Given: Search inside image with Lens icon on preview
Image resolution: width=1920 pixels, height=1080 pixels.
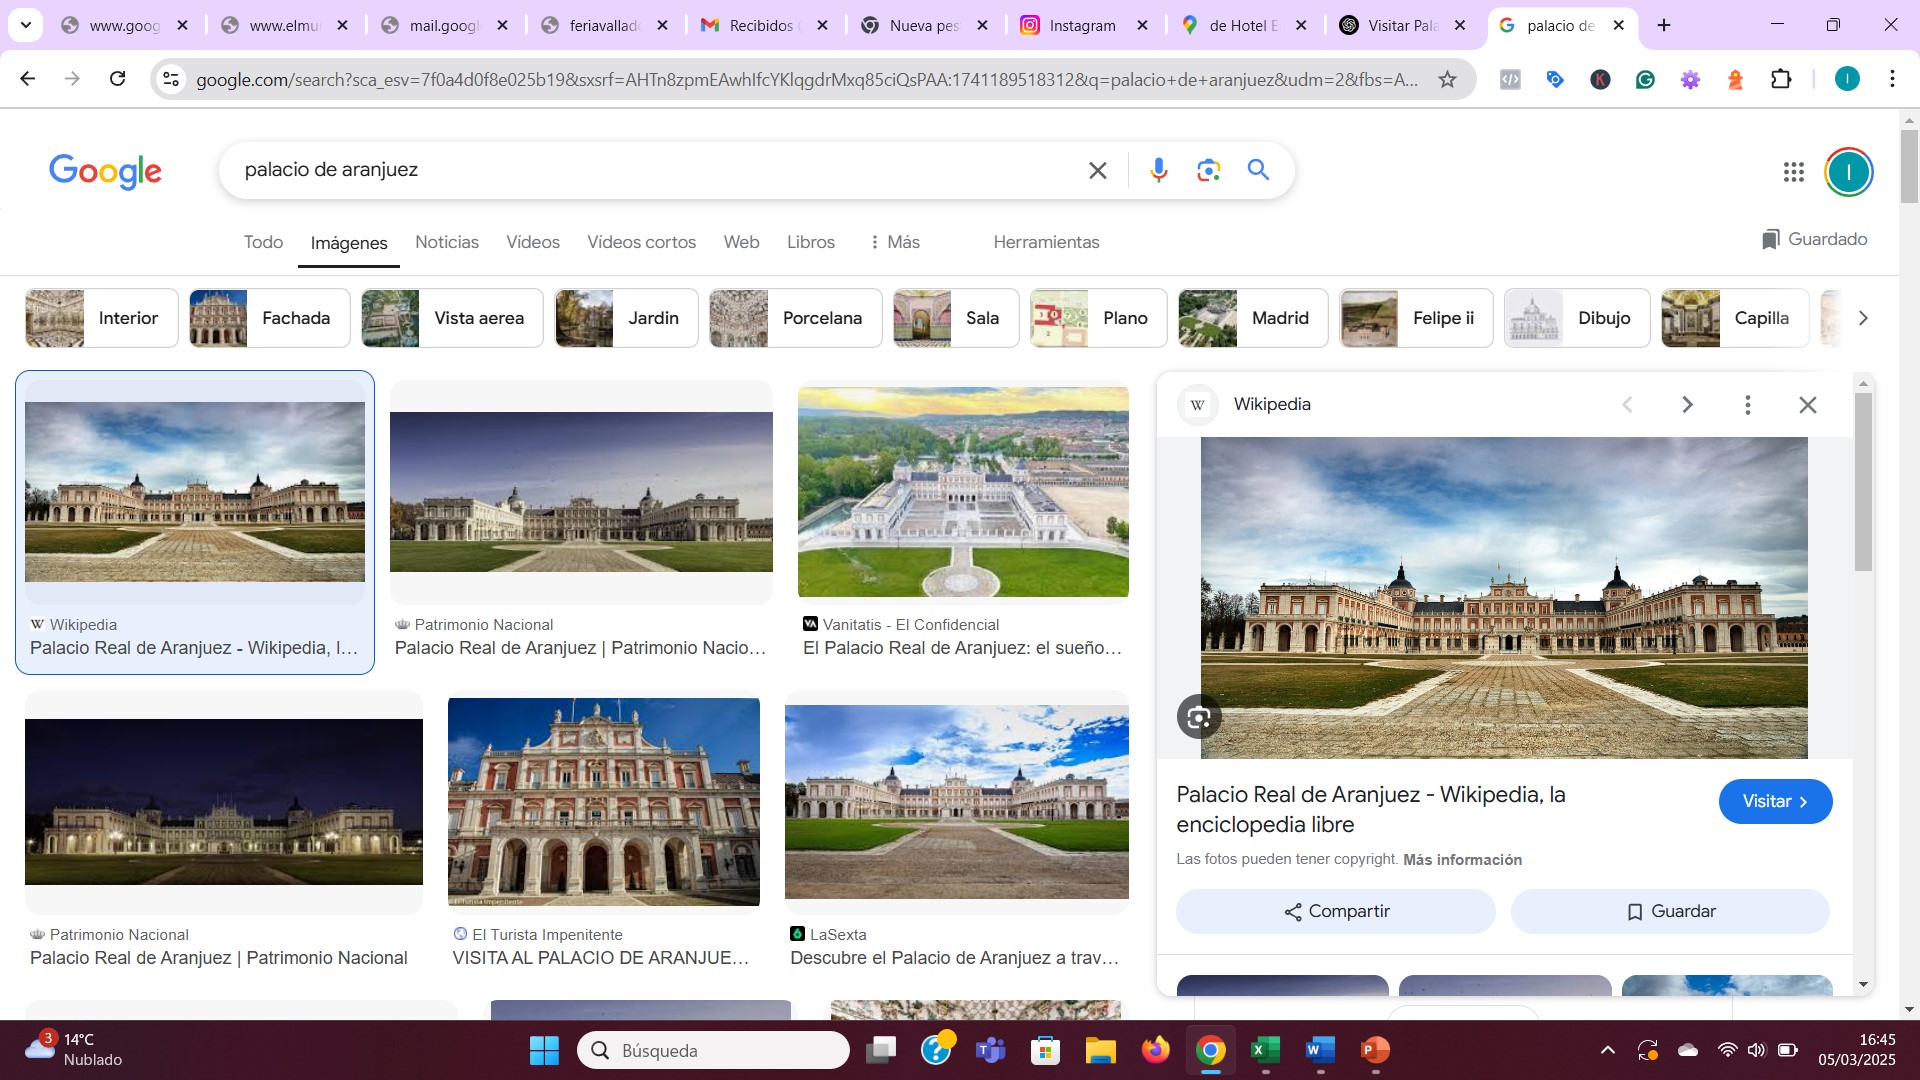Looking at the screenshot, I should pyautogui.click(x=1199, y=716).
